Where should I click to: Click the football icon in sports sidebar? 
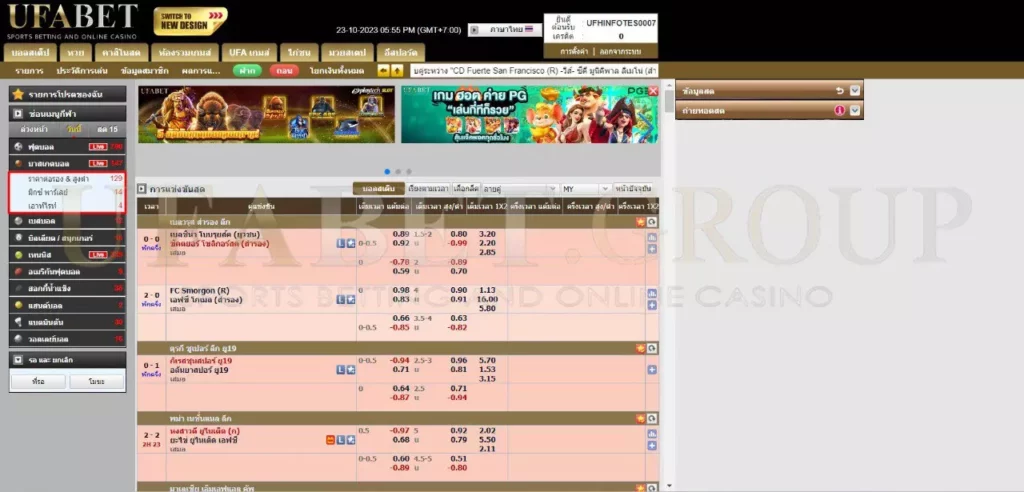pos(18,146)
